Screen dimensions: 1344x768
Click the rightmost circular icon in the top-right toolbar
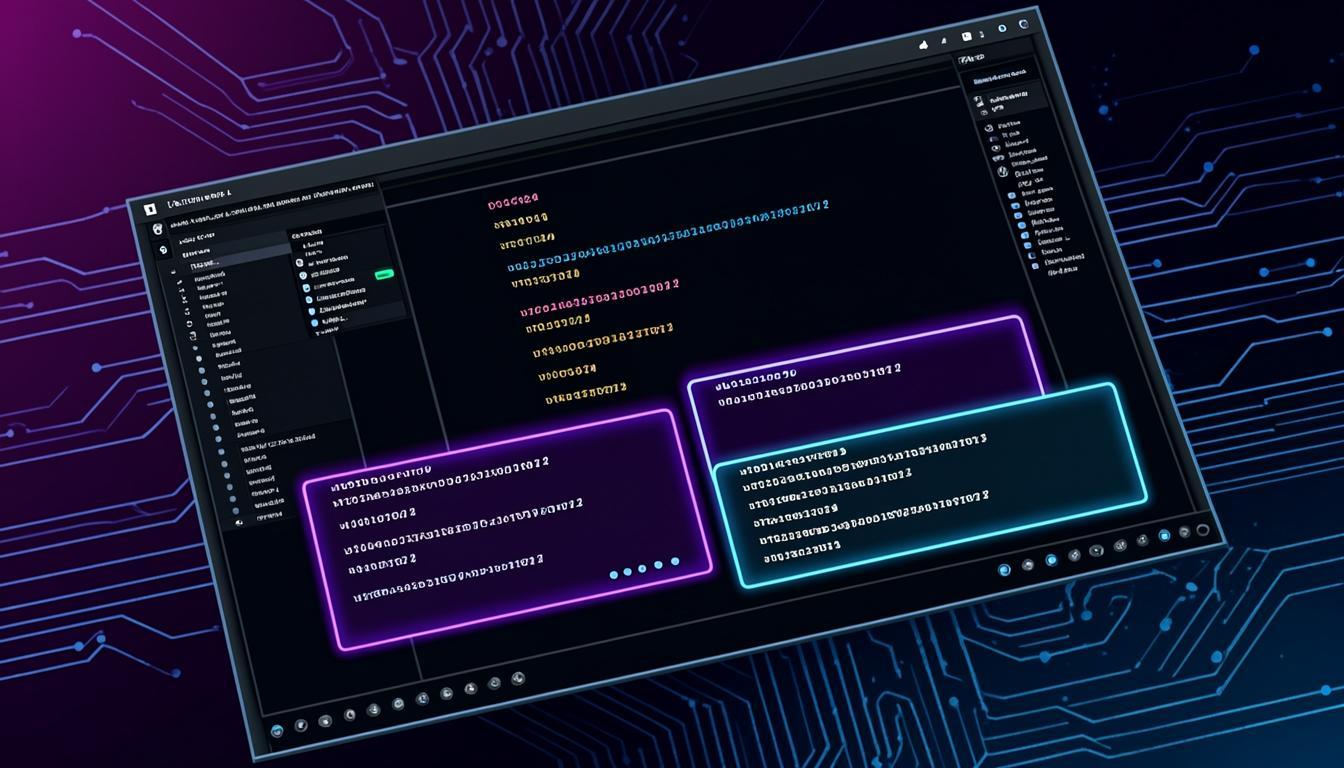pyautogui.click(x=1023, y=25)
